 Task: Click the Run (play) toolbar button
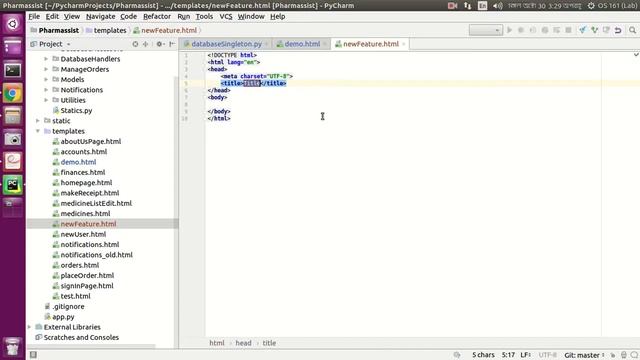[509, 30]
